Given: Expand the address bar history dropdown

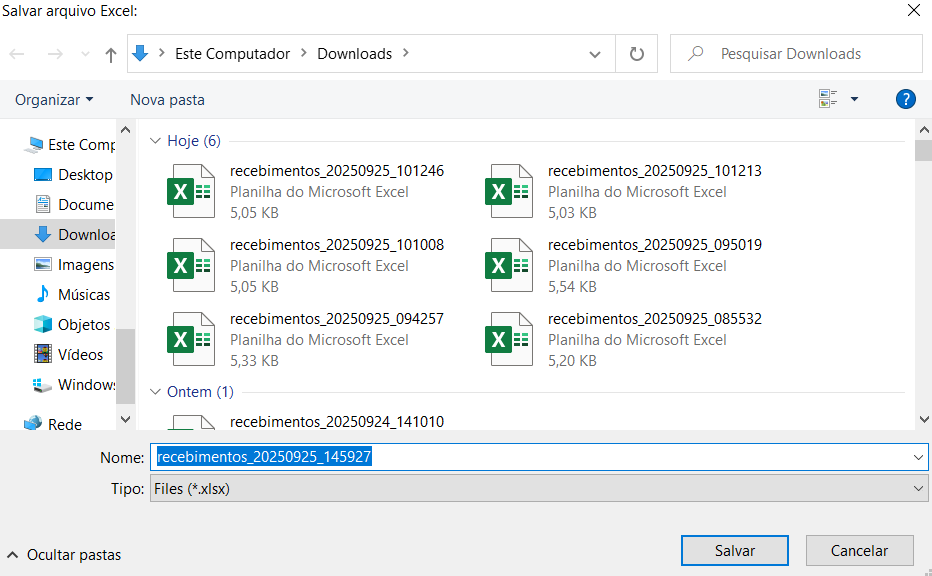Looking at the screenshot, I should click(x=595, y=55).
